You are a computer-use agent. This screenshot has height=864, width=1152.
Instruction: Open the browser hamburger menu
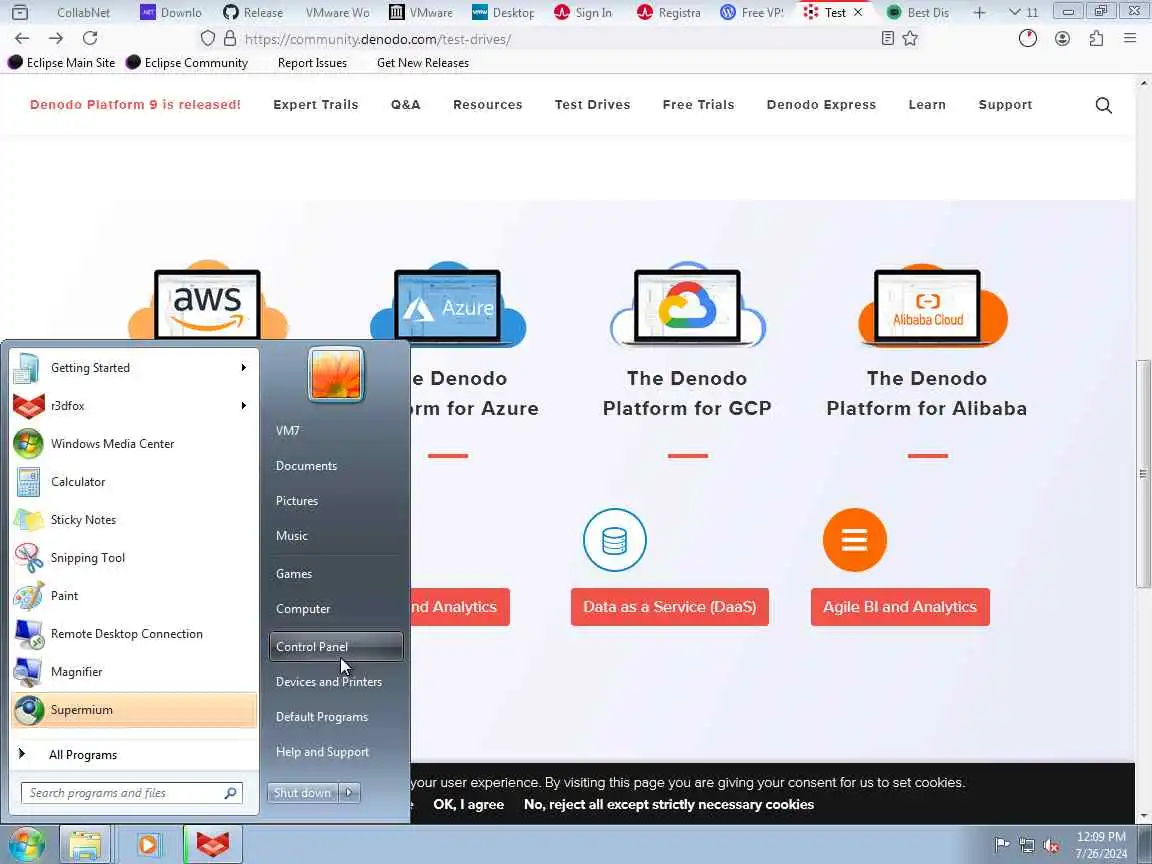point(1130,38)
